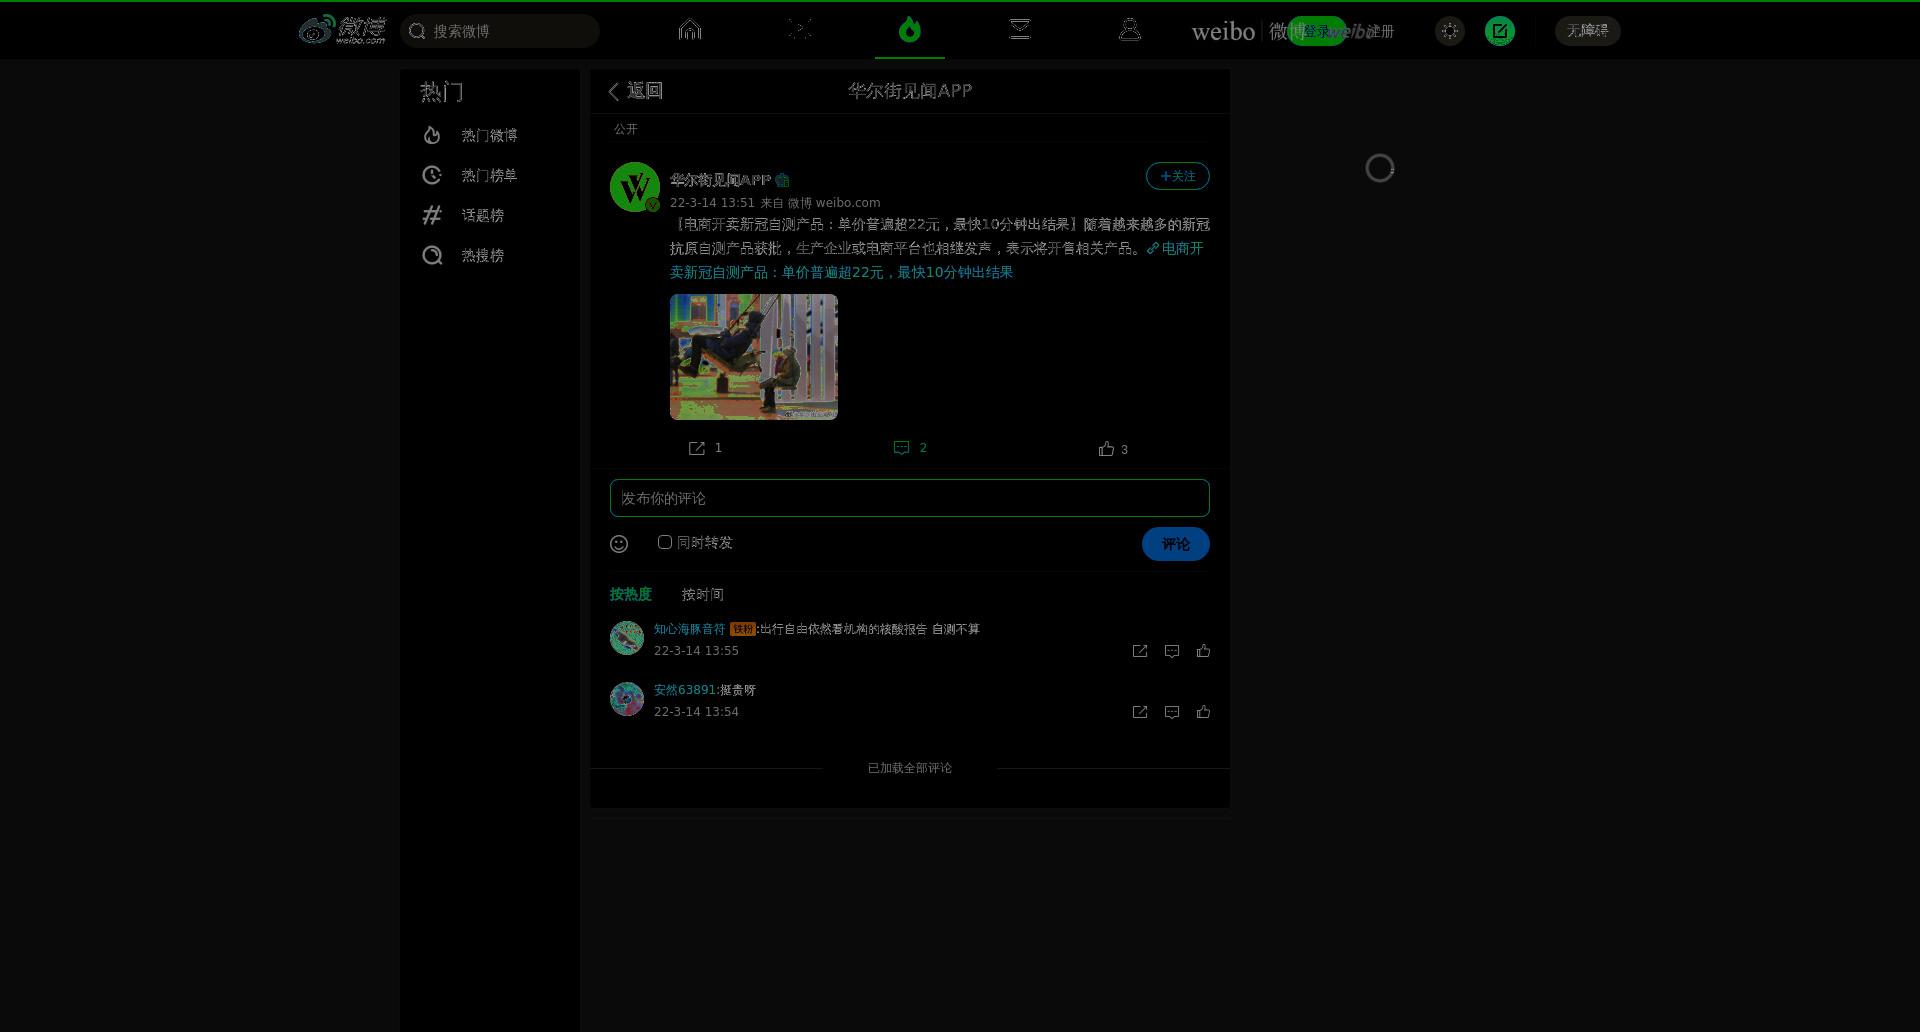1920x1032 pixels.
Task: Click the green compose post icon
Action: coord(1500,31)
